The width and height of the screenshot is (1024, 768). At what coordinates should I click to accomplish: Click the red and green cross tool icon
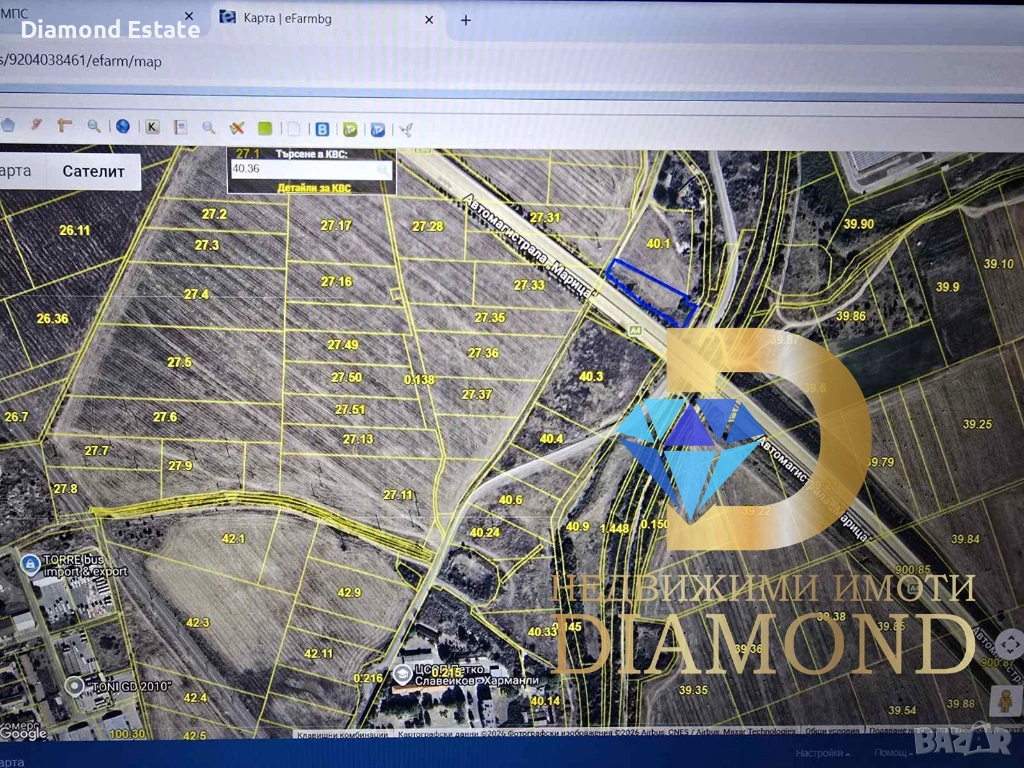(237, 128)
